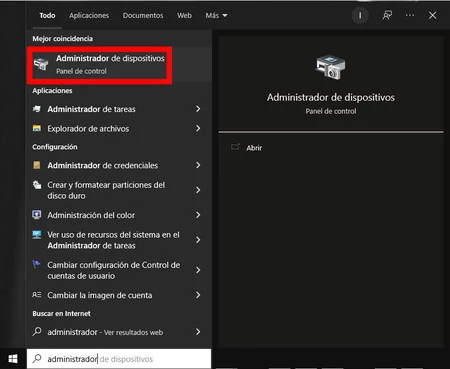Click the web search magnifier icon beside administrador
Screen dimensions: 450x369
(x=37, y=332)
